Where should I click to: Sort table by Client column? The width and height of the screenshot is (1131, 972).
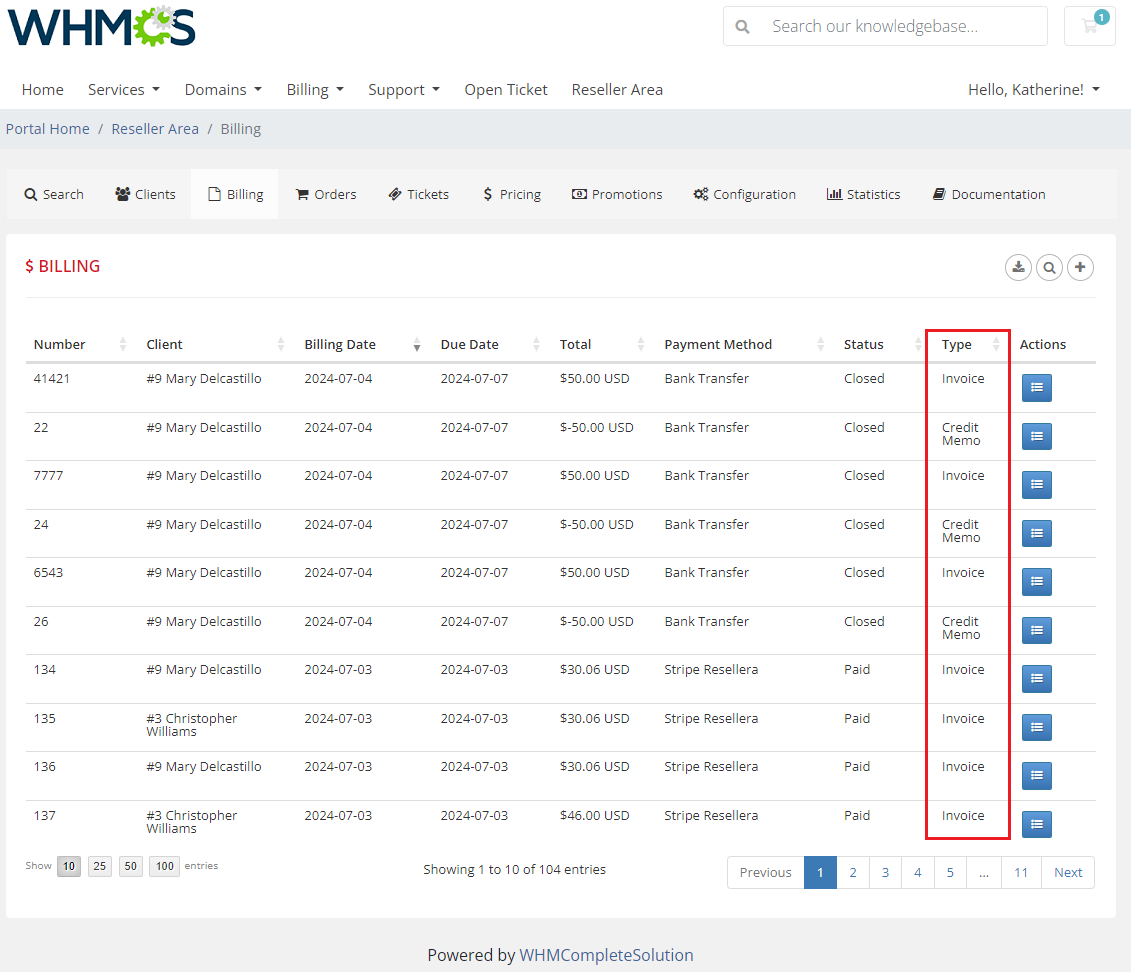pos(215,345)
